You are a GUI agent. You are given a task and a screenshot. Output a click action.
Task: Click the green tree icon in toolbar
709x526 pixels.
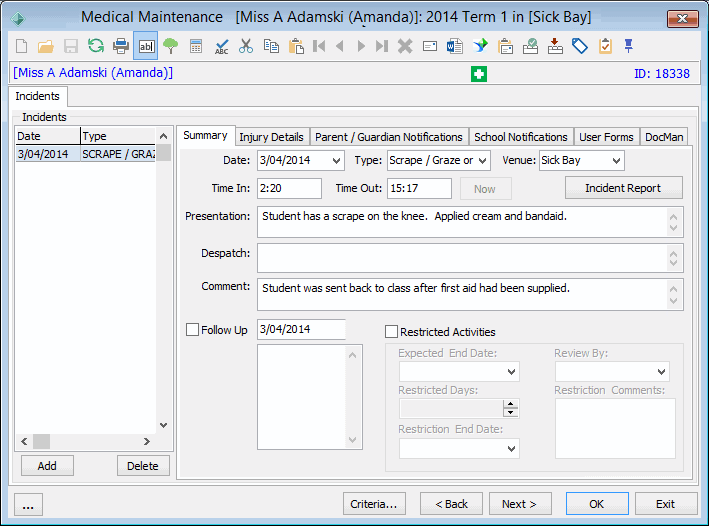coord(170,46)
